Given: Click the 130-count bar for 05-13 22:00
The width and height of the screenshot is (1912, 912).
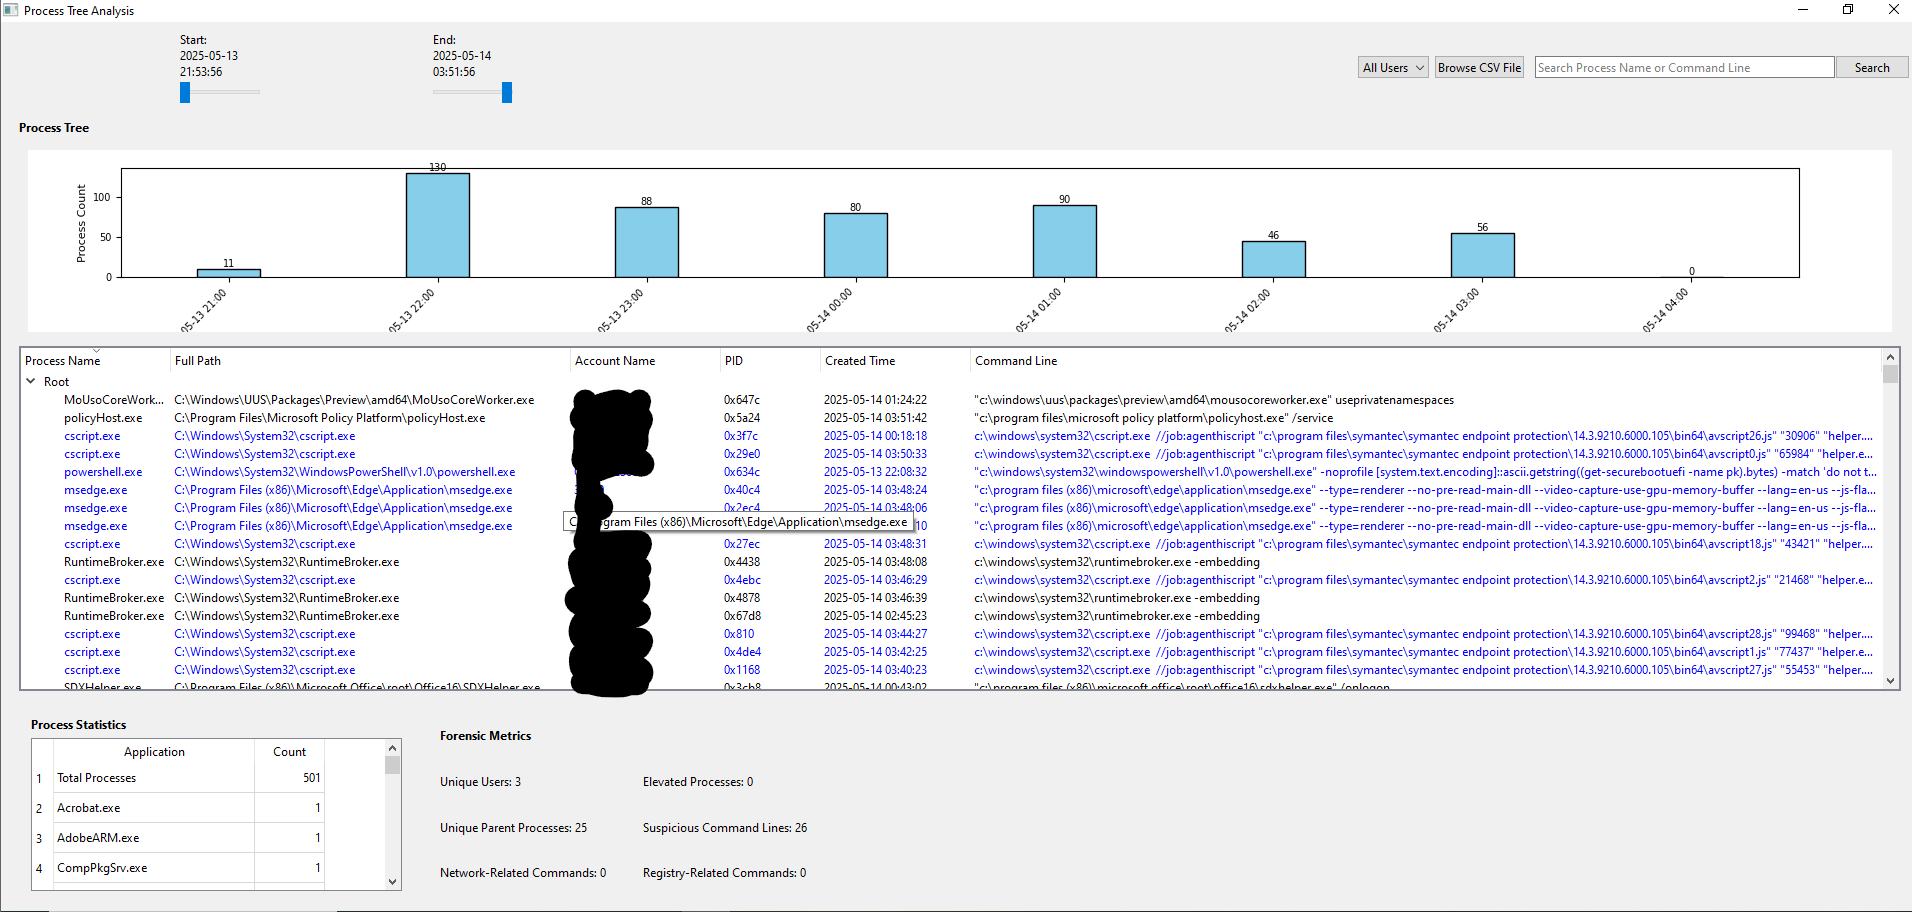Looking at the screenshot, I should pyautogui.click(x=437, y=225).
